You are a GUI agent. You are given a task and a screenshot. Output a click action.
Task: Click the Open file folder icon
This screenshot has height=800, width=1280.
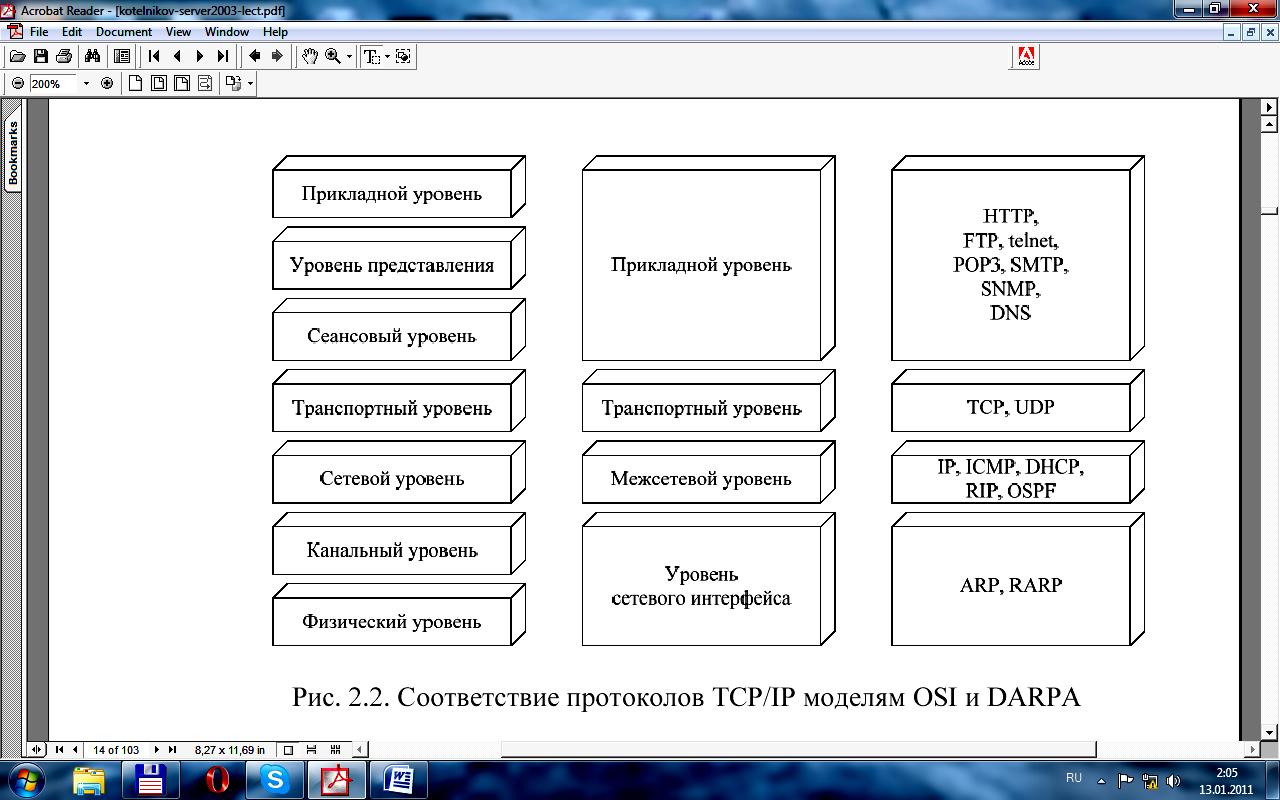click(17, 56)
